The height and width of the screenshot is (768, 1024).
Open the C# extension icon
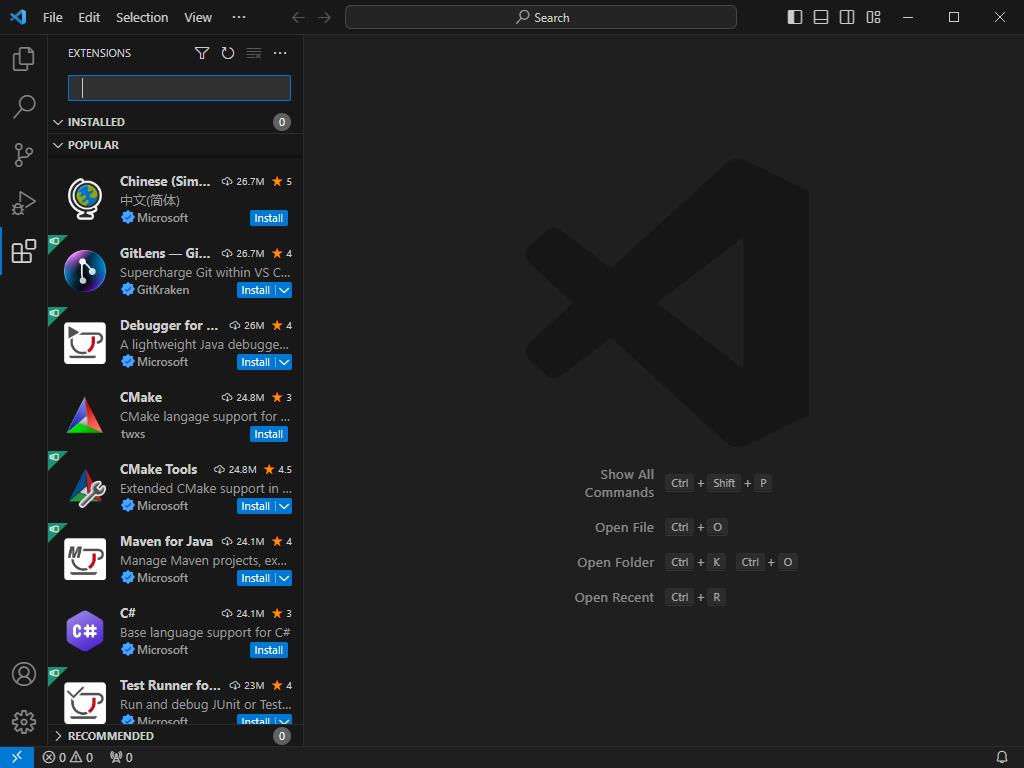pos(85,632)
